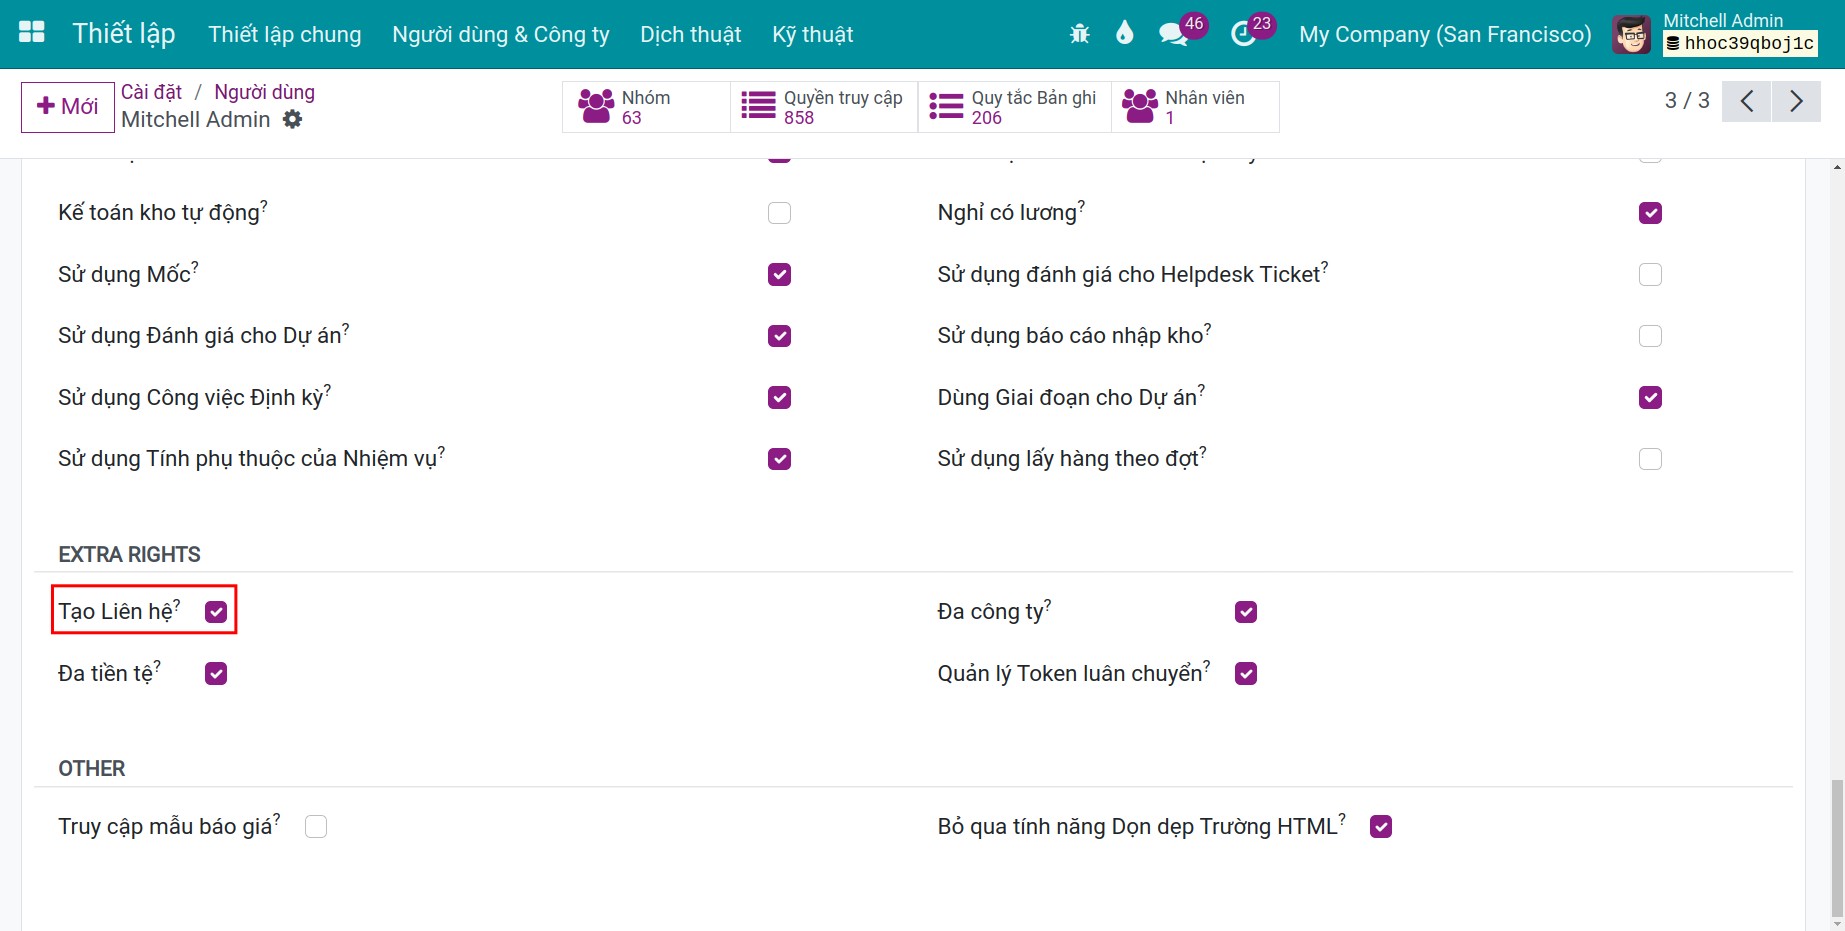Viewport: 1845px width, 931px height.
Task: Click the vertical scrollbar thumb
Action: point(1837,848)
